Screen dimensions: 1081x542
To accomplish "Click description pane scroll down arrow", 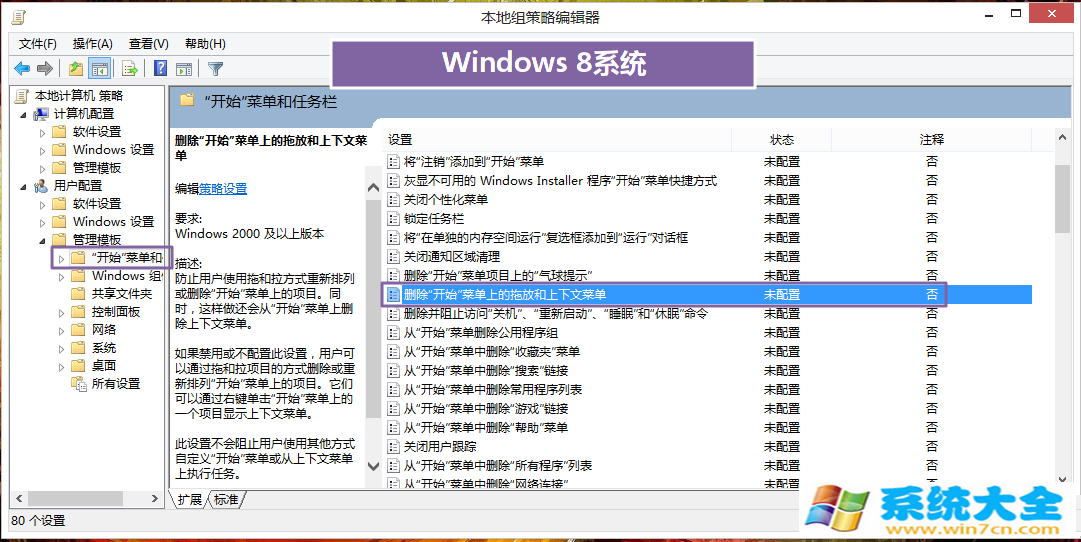I will [374, 465].
